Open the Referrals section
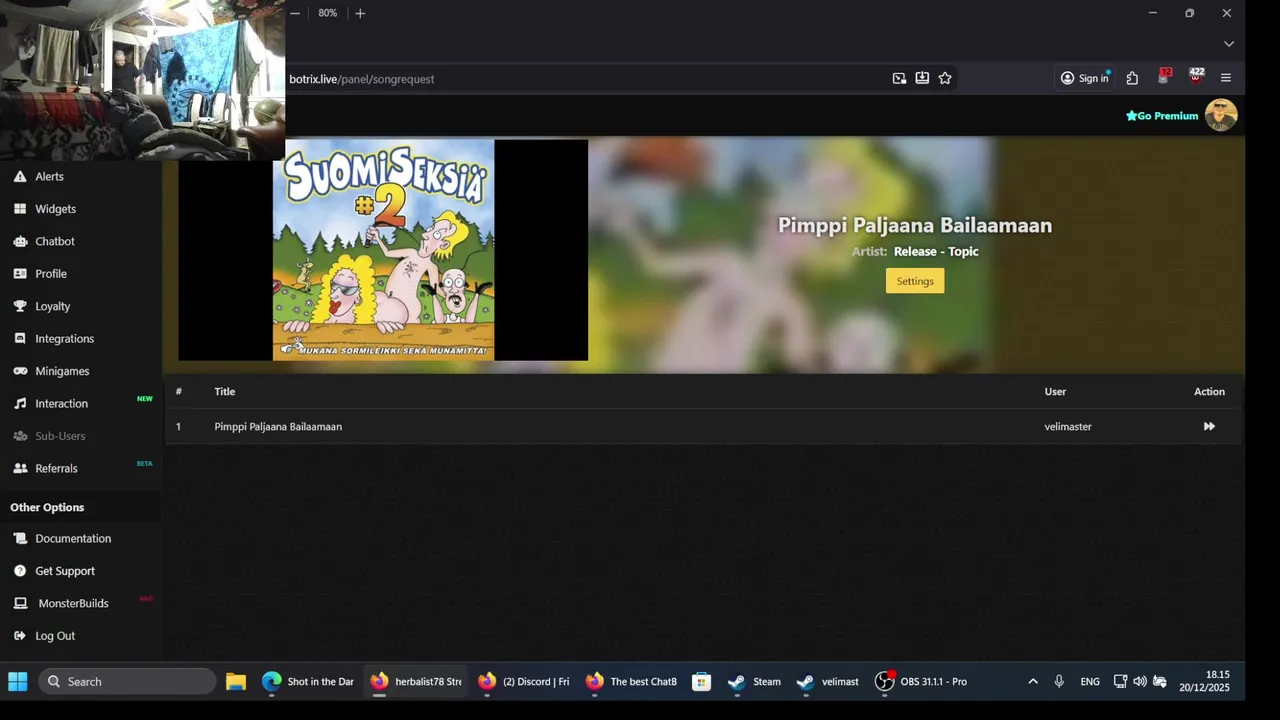 (x=56, y=468)
